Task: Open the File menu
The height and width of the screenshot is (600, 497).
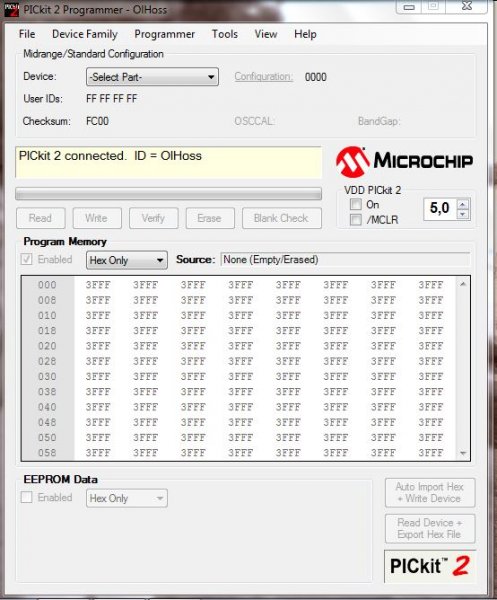Action: 27,34
